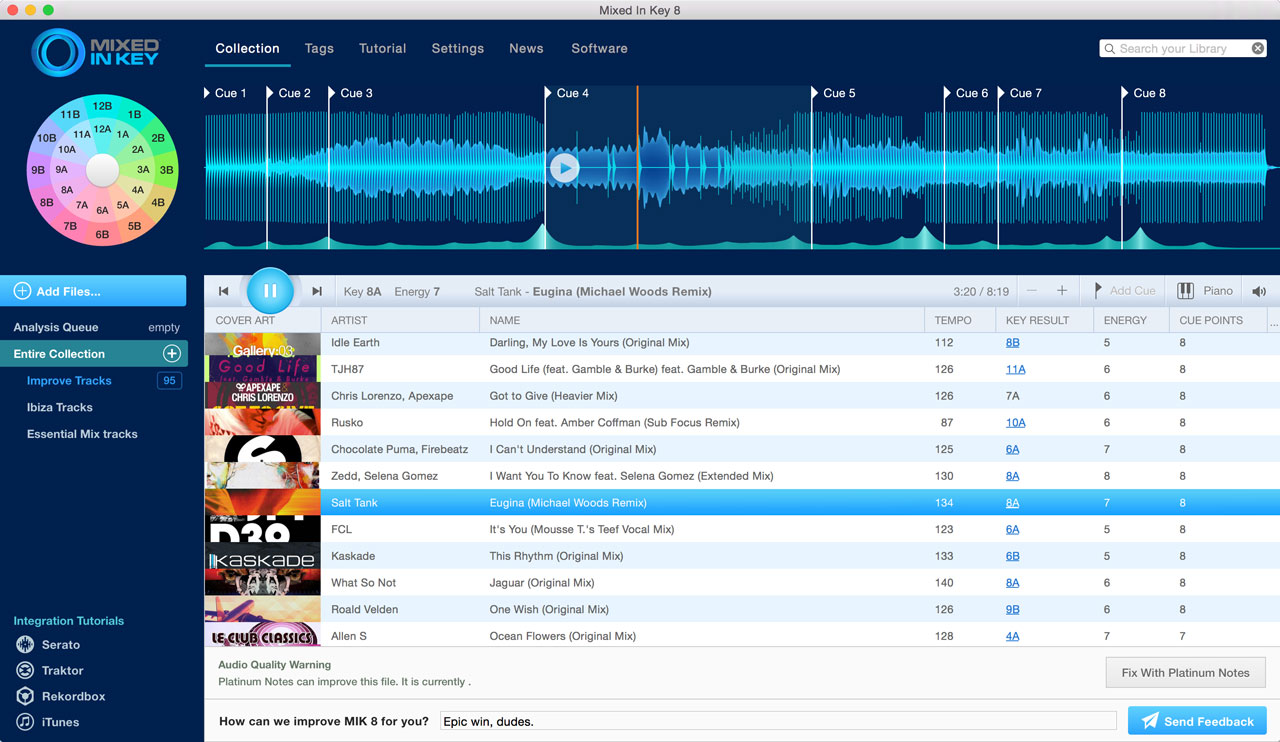This screenshot has height=742, width=1280.
Task: Sort by the Key Result column header
Action: pos(1044,320)
